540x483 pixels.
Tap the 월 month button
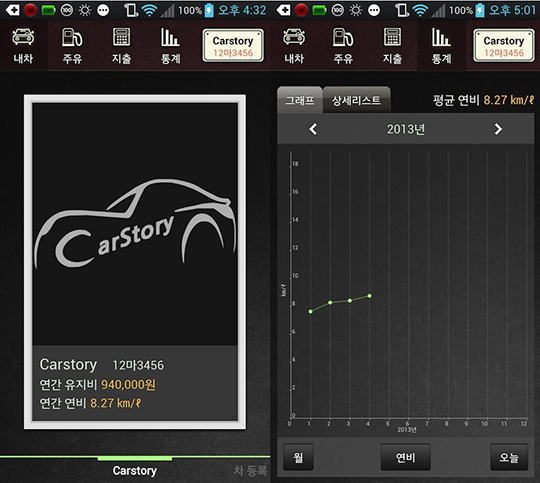pyautogui.click(x=298, y=457)
